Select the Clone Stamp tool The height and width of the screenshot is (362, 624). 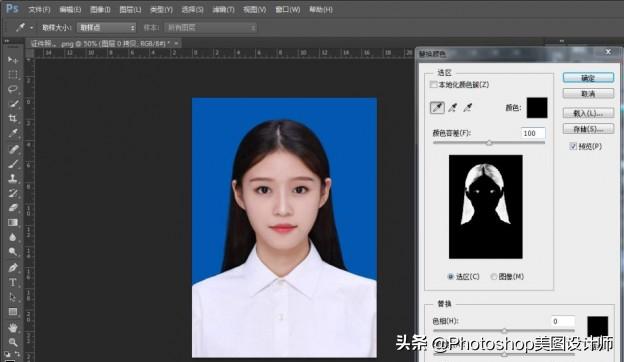coord(13,179)
